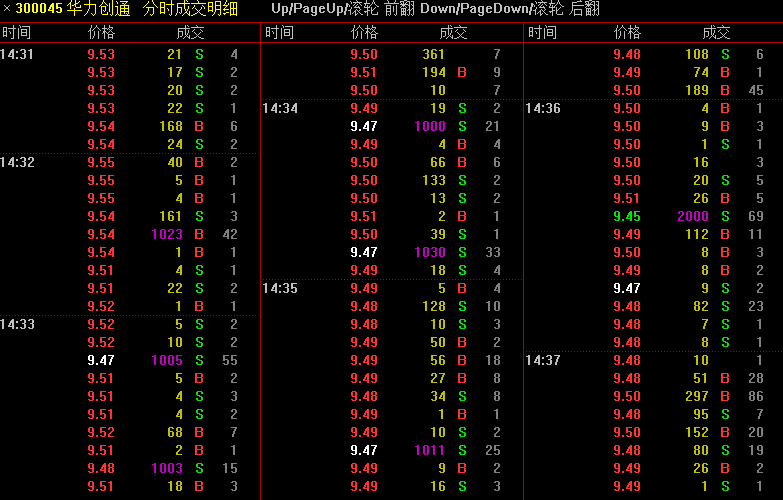
Task: Click the 133 volume entry
Action: coord(434,180)
